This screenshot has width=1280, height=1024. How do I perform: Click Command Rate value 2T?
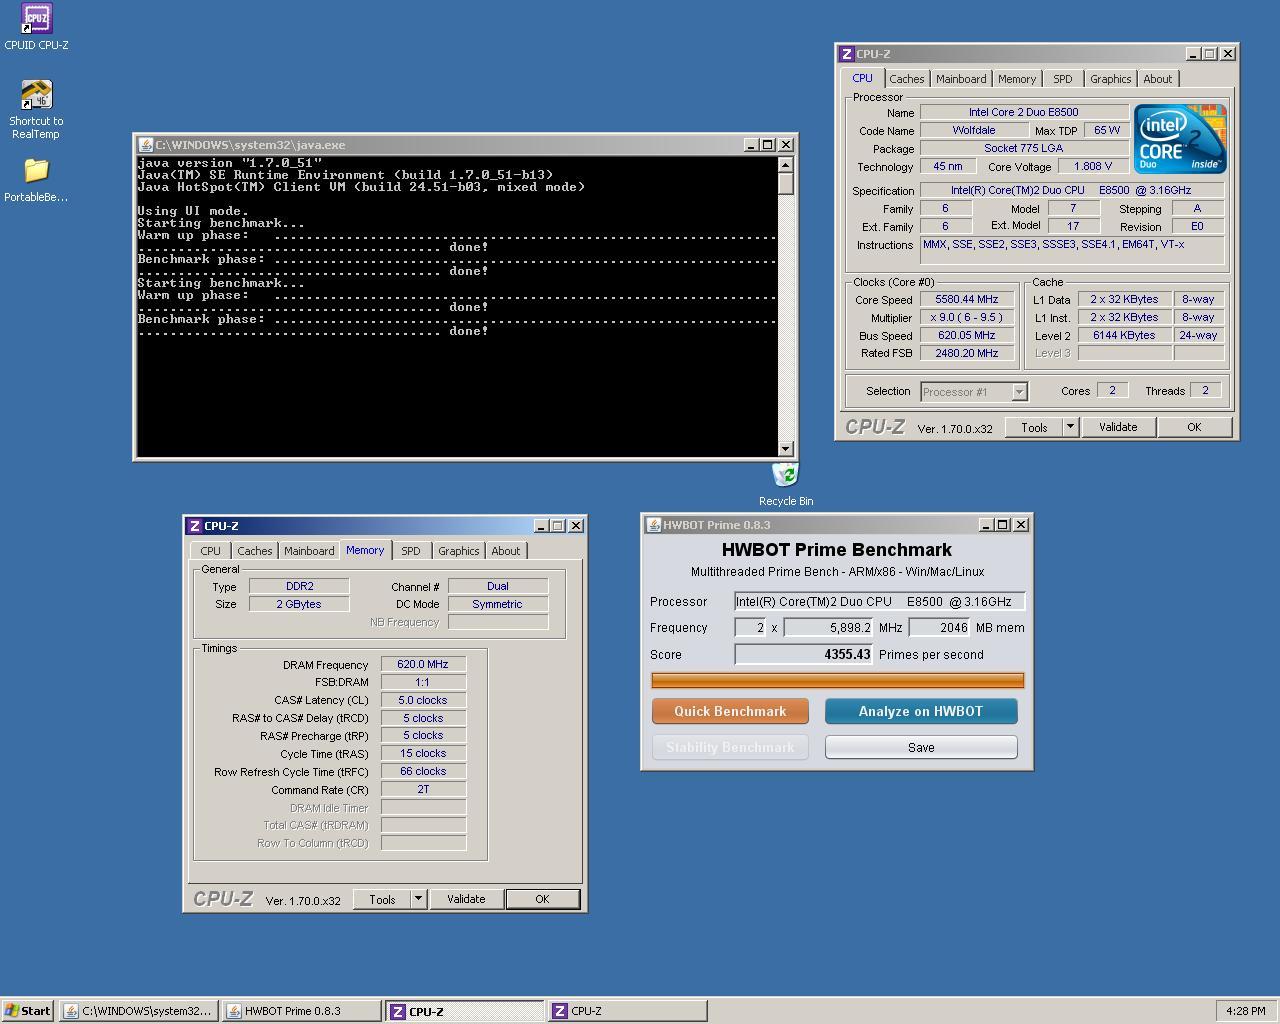423,789
